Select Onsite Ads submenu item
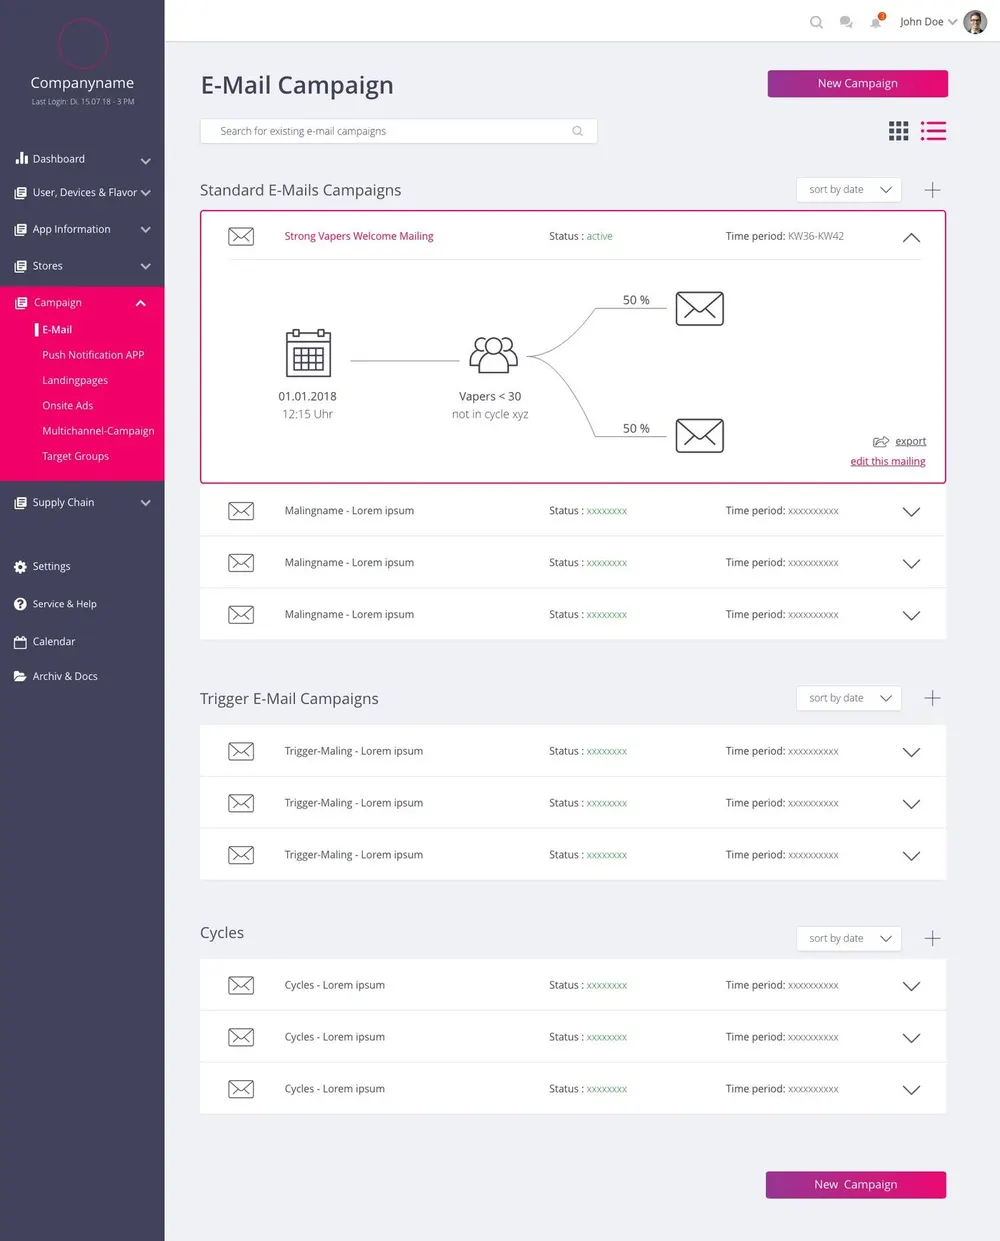Image resolution: width=1000 pixels, height=1241 pixels. [67, 406]
